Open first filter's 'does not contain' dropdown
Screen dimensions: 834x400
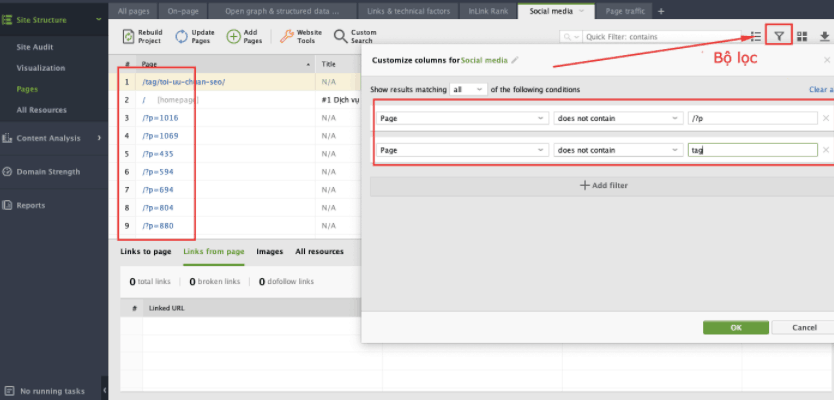(618, 118)
